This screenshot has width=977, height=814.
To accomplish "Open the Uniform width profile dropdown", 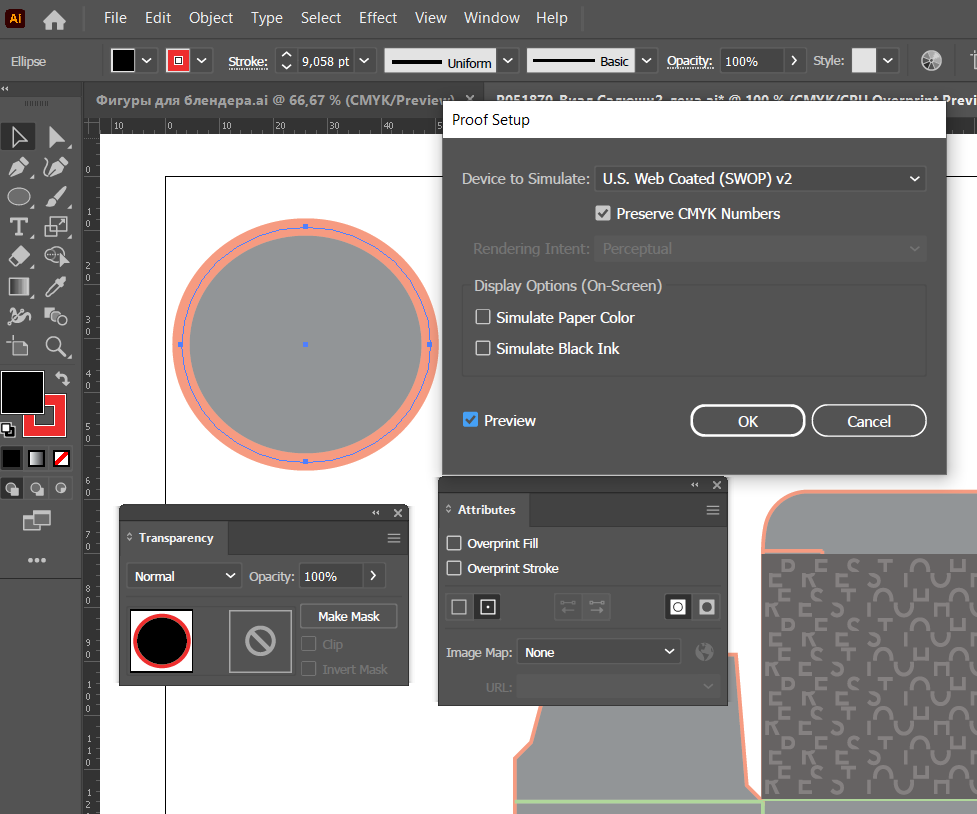I will click(x=508, y=61).
